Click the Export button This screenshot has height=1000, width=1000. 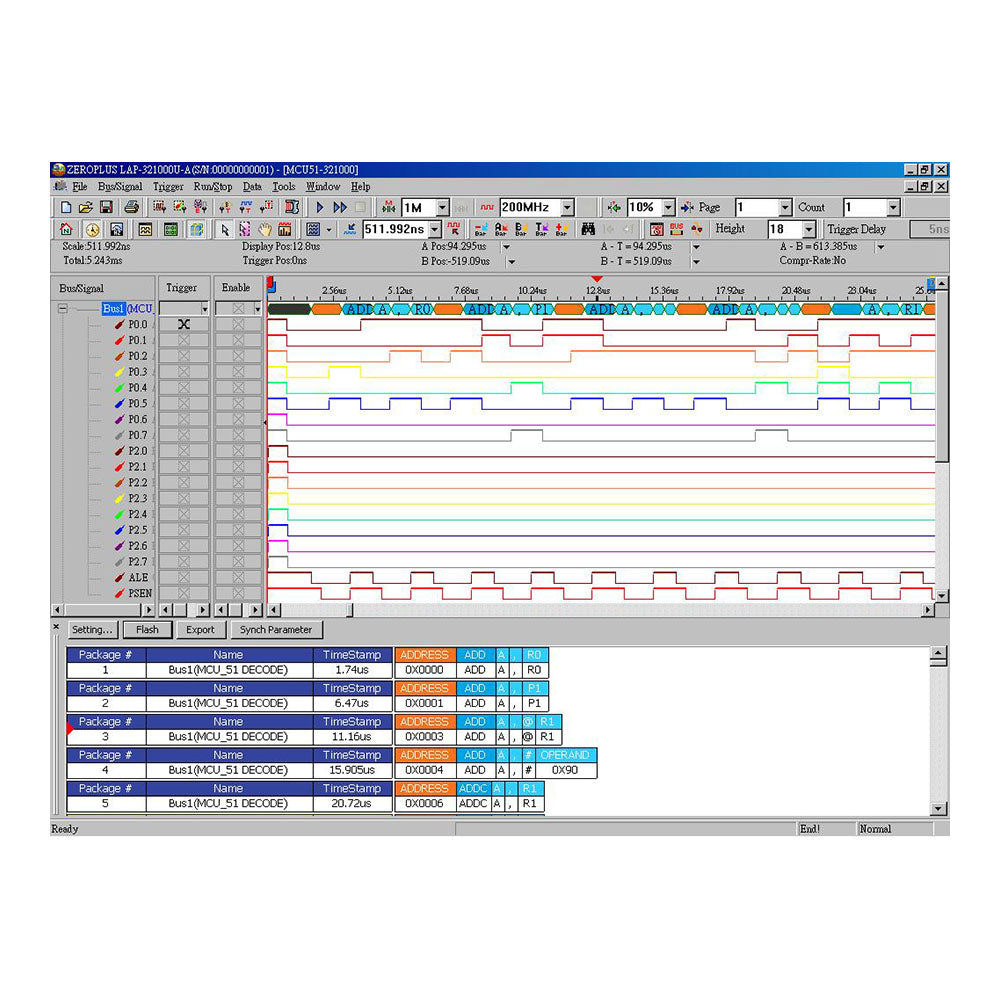(200, 630)
